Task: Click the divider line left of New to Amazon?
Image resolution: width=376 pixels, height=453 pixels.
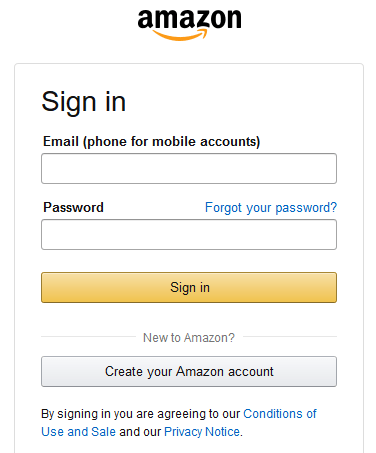Action: [88, 337]
